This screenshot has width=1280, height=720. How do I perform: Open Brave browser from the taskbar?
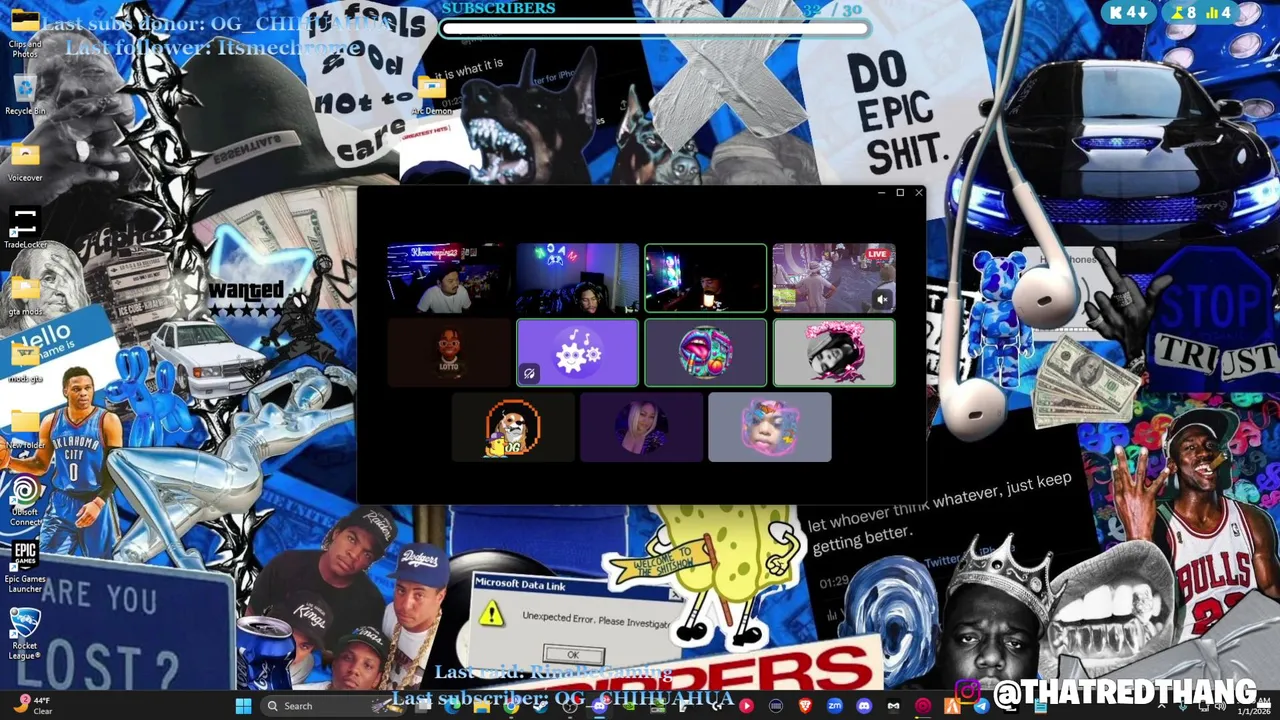806,706
